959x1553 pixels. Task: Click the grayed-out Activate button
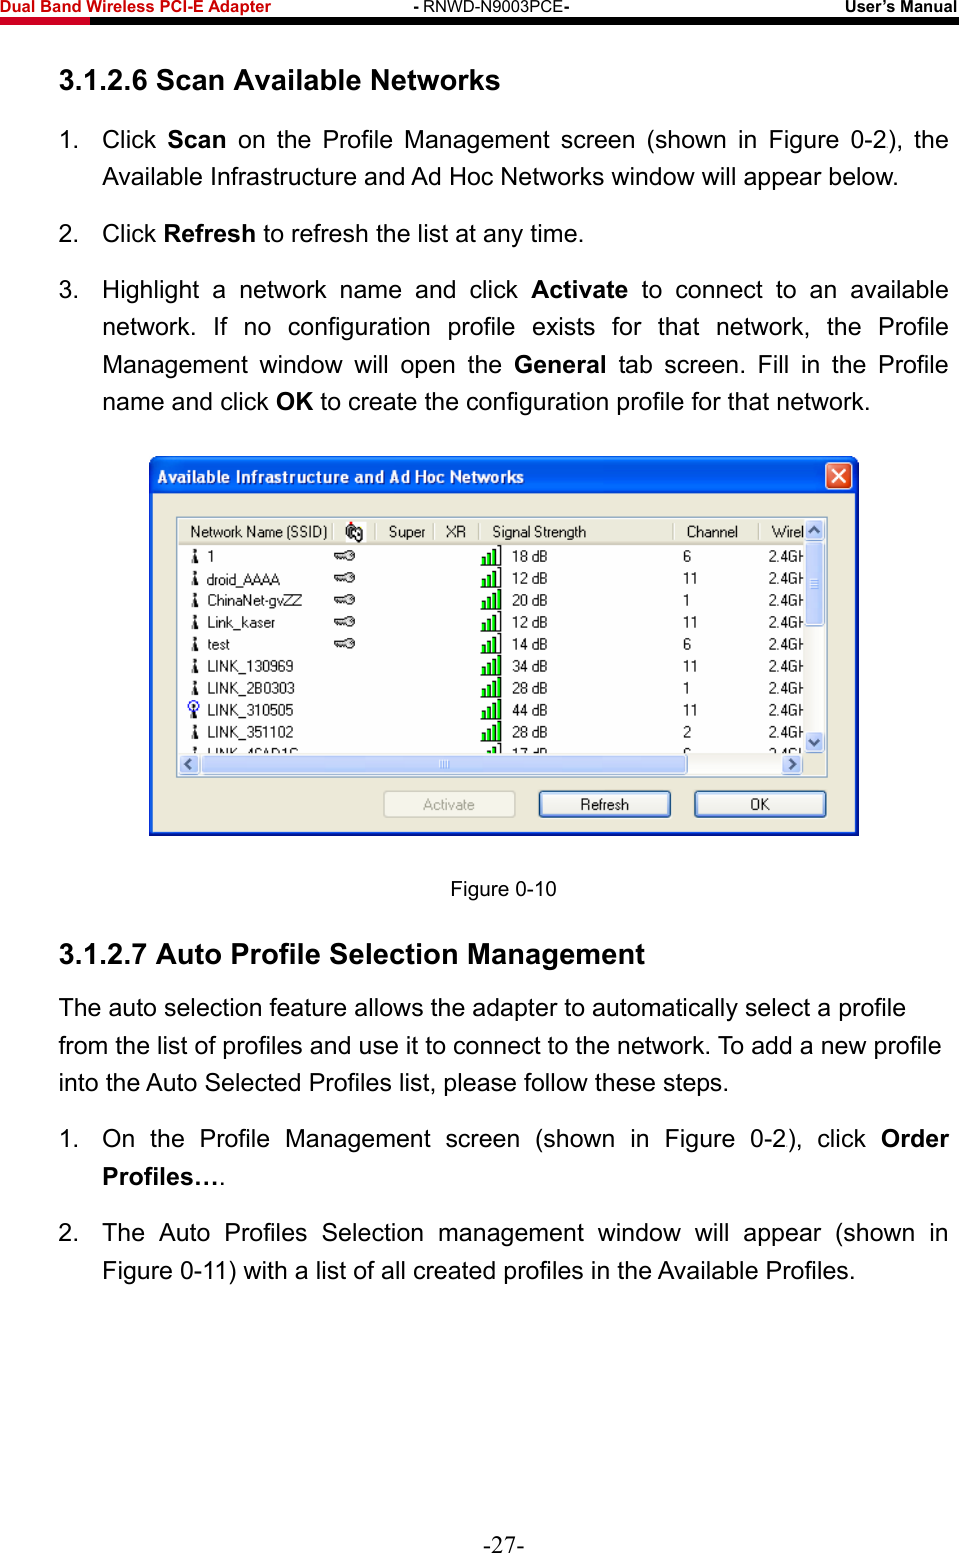449,804
